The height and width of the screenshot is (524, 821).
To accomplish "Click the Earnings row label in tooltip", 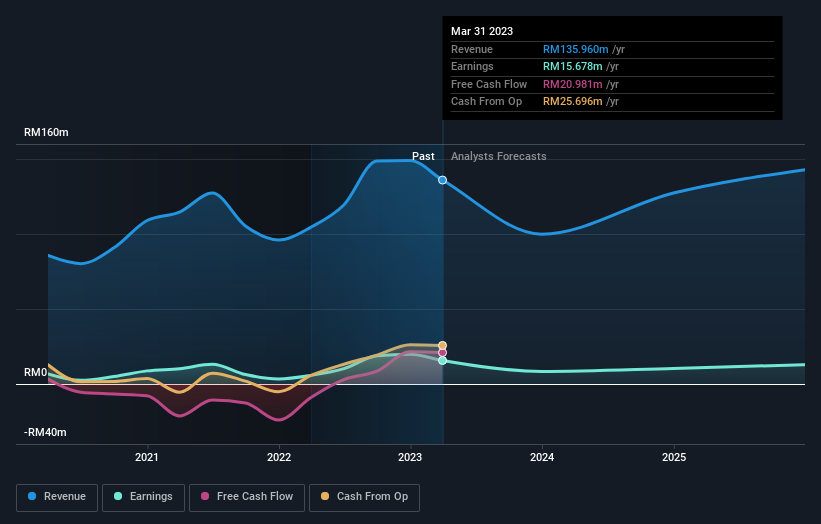I will pyautogui.click(x=472, y=66).
